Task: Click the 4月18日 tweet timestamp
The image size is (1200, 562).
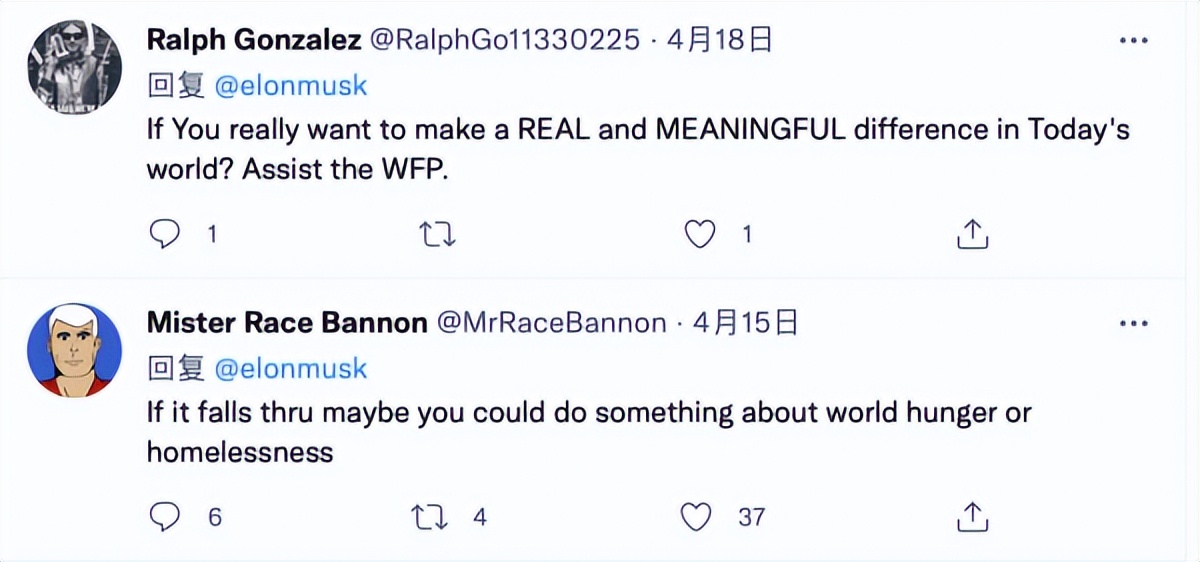Action: [x=717, y=40]
